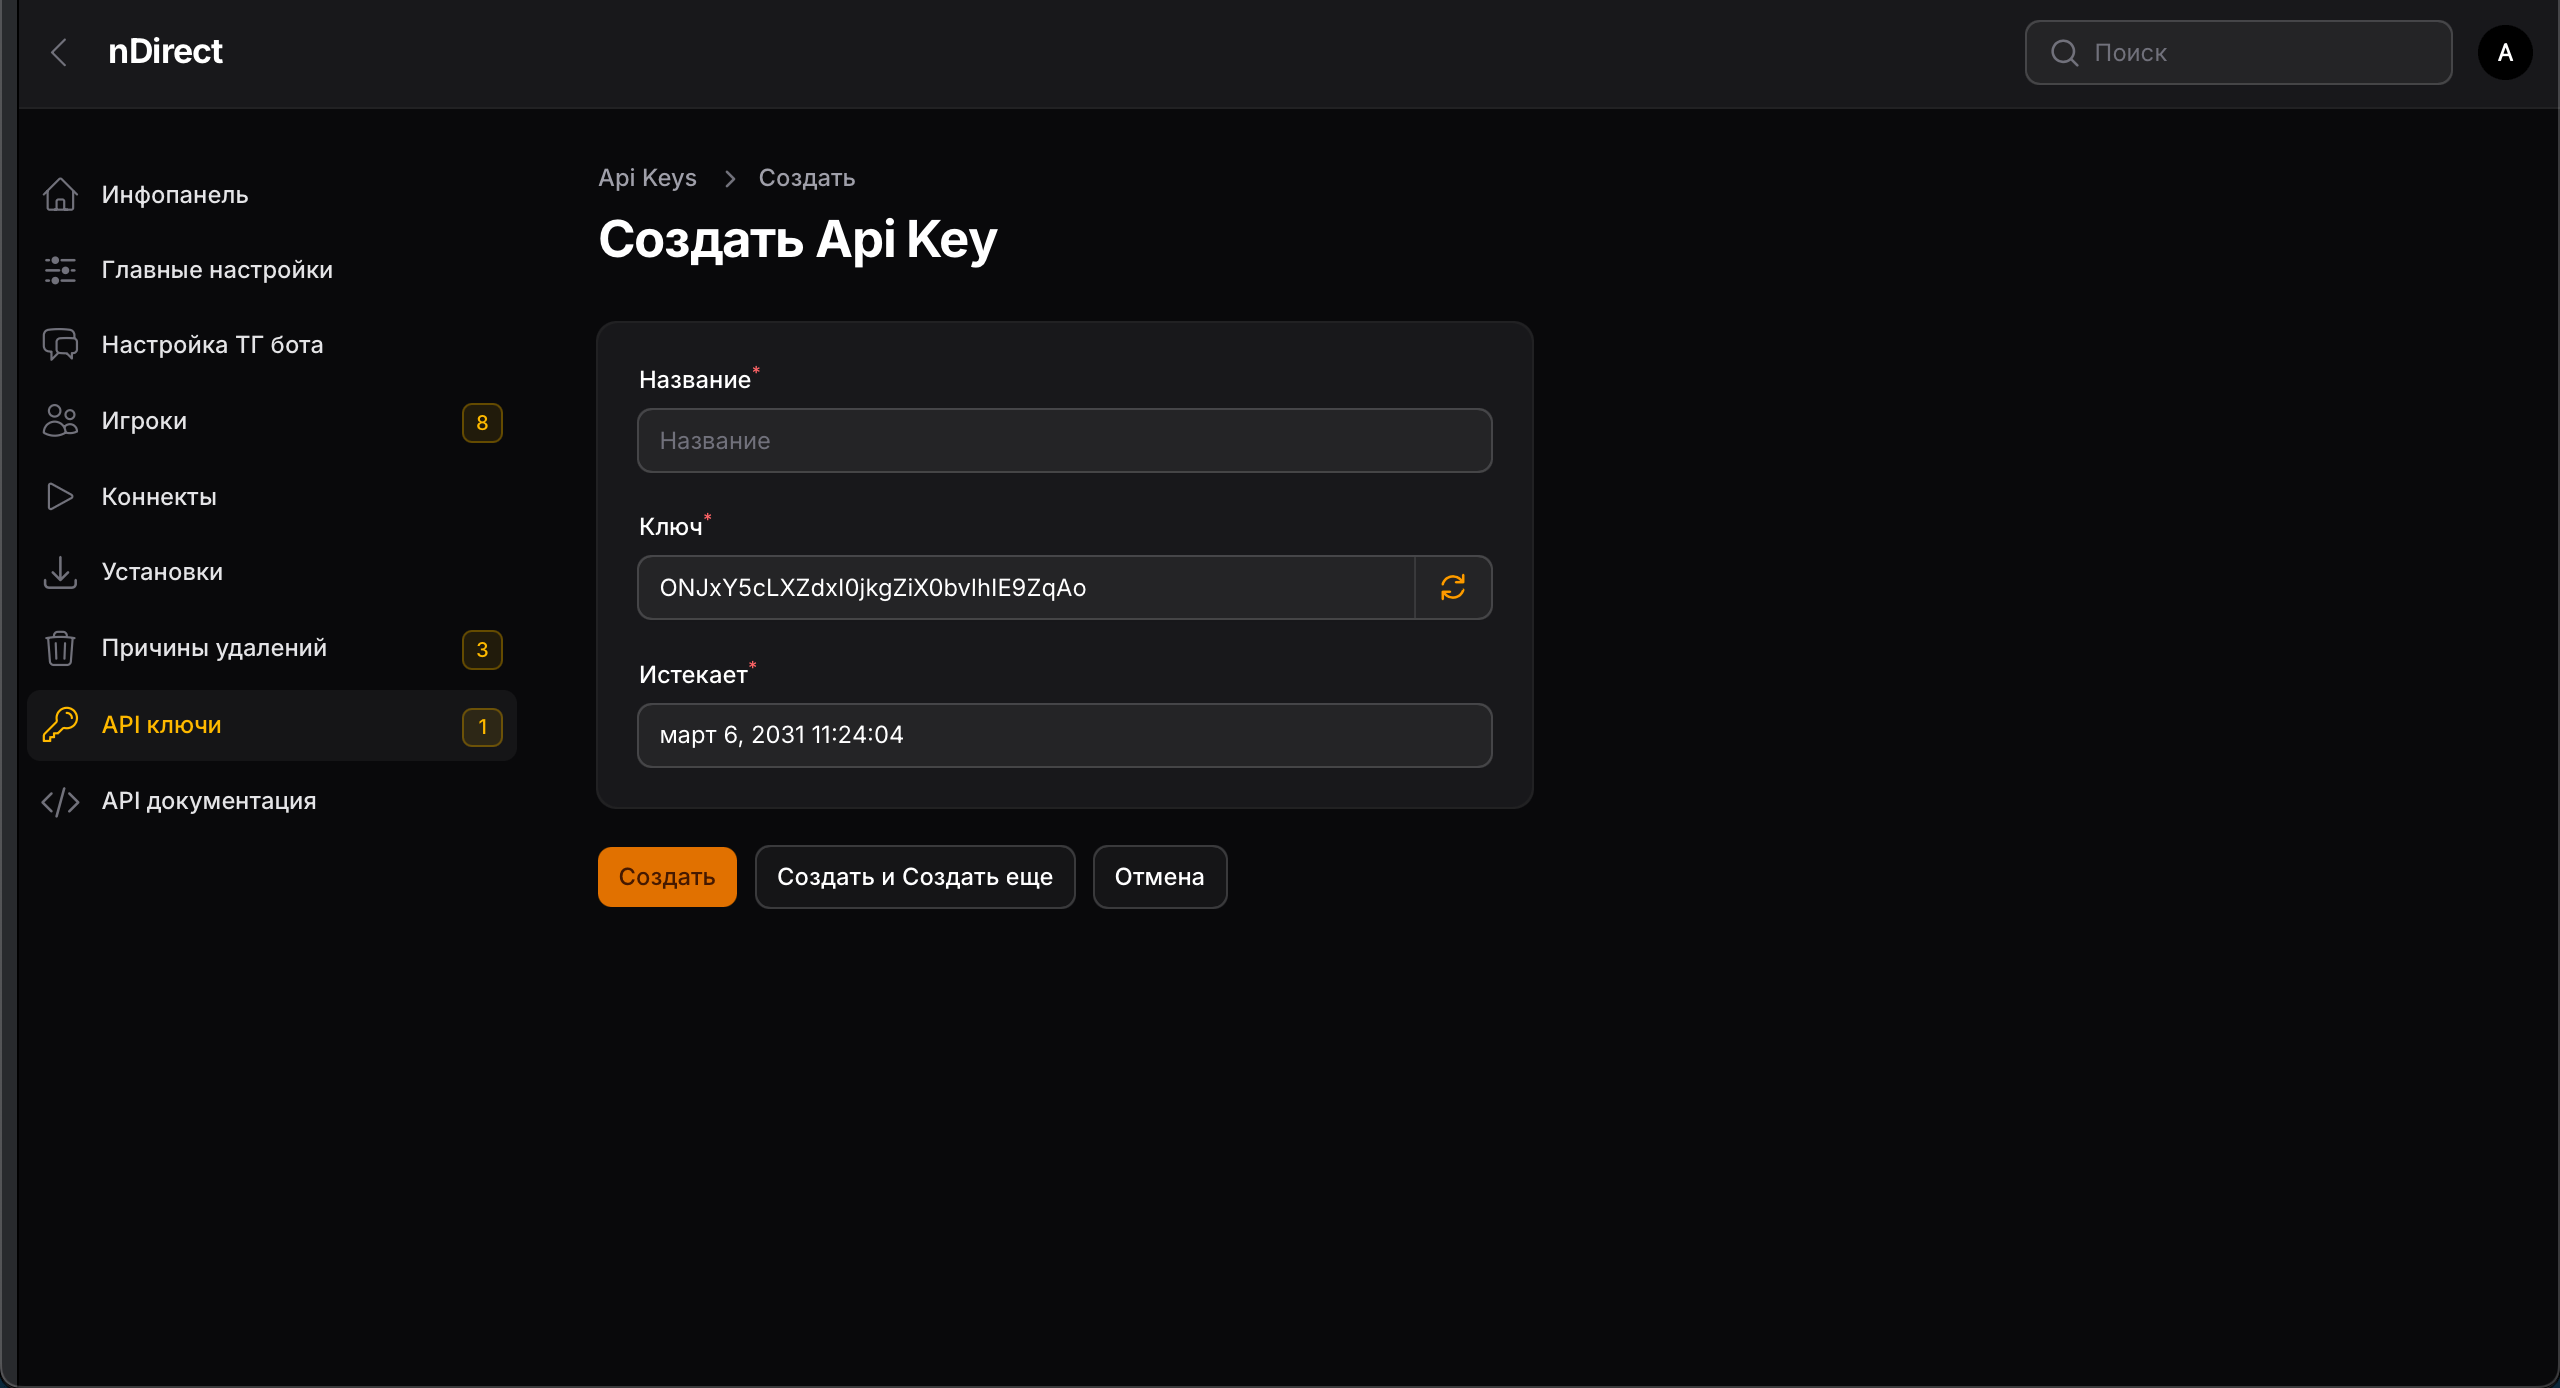Focus the Название input field
This screenshot has height=1388, width=2560.
coord(1064,441)
